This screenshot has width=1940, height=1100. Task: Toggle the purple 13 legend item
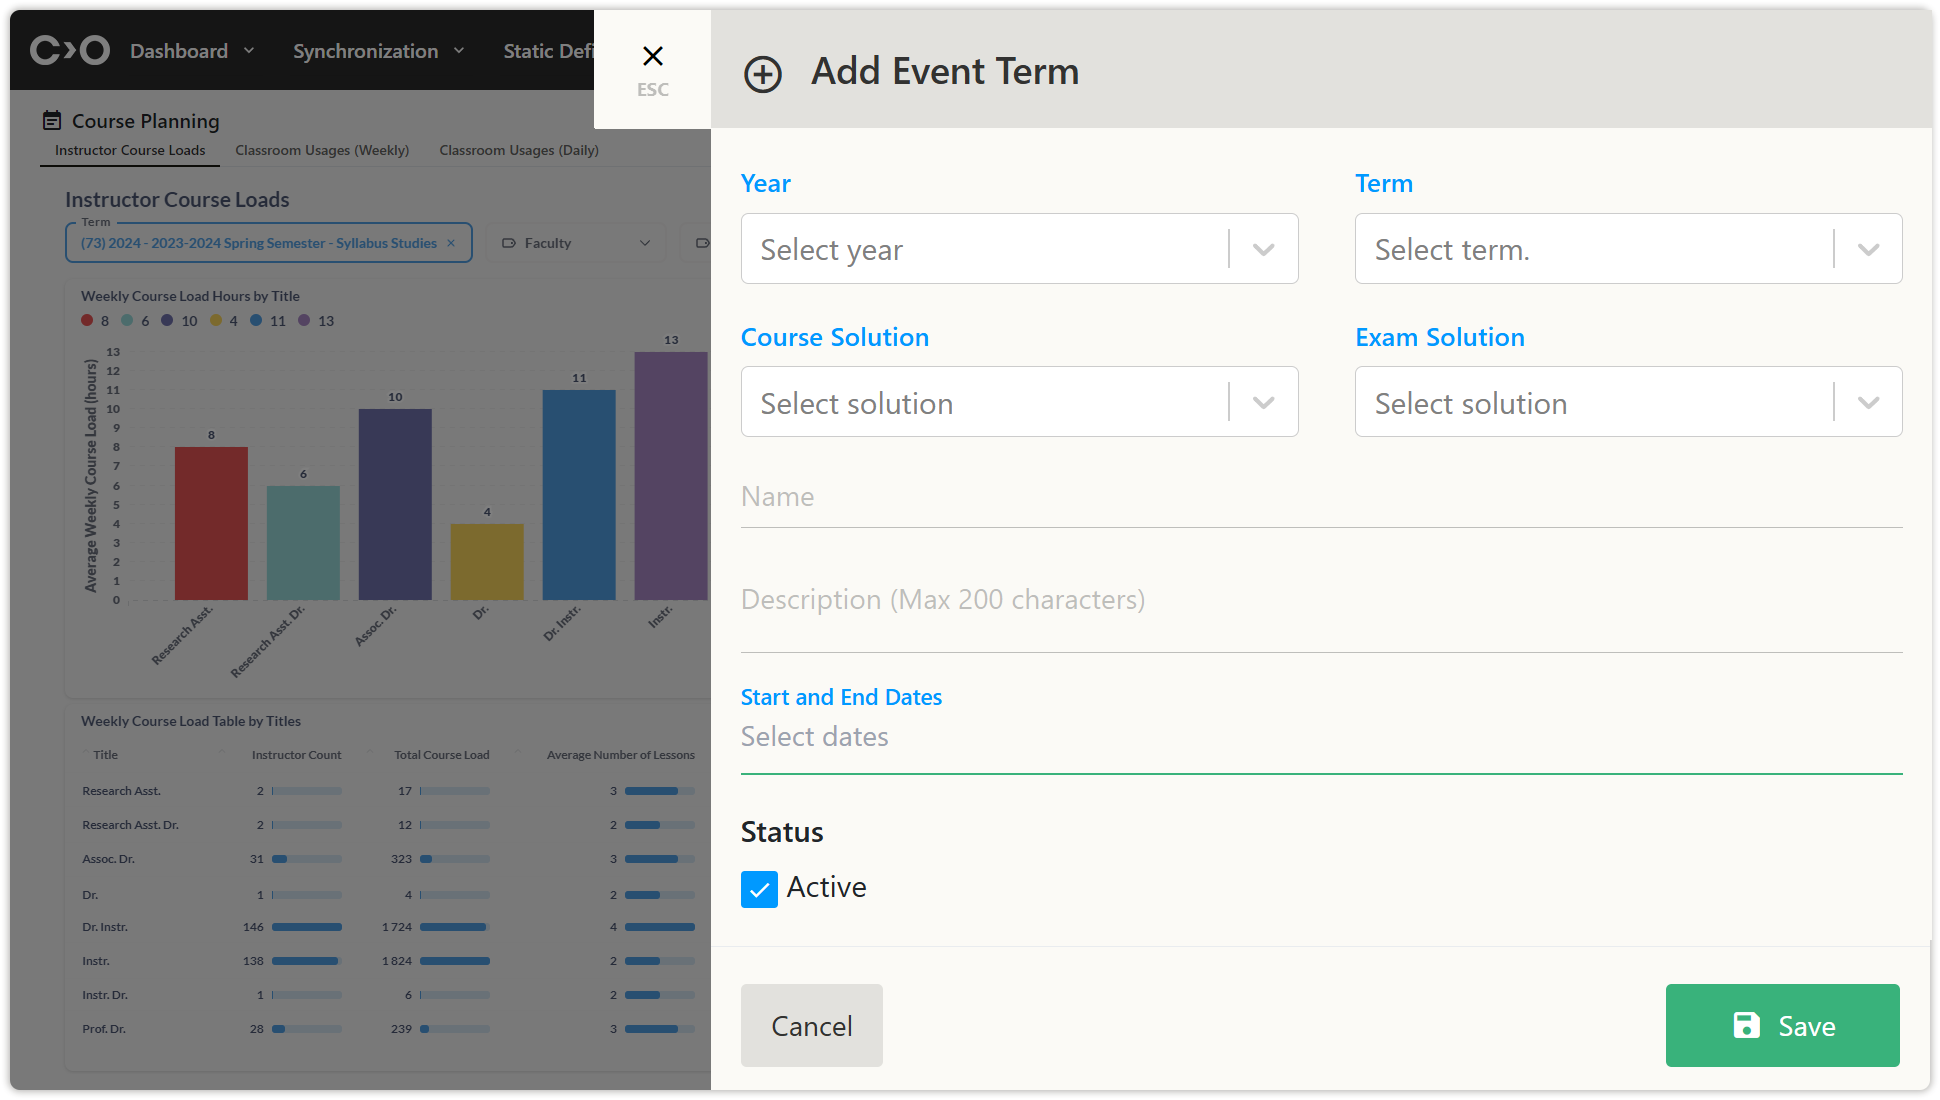point(316,321)
